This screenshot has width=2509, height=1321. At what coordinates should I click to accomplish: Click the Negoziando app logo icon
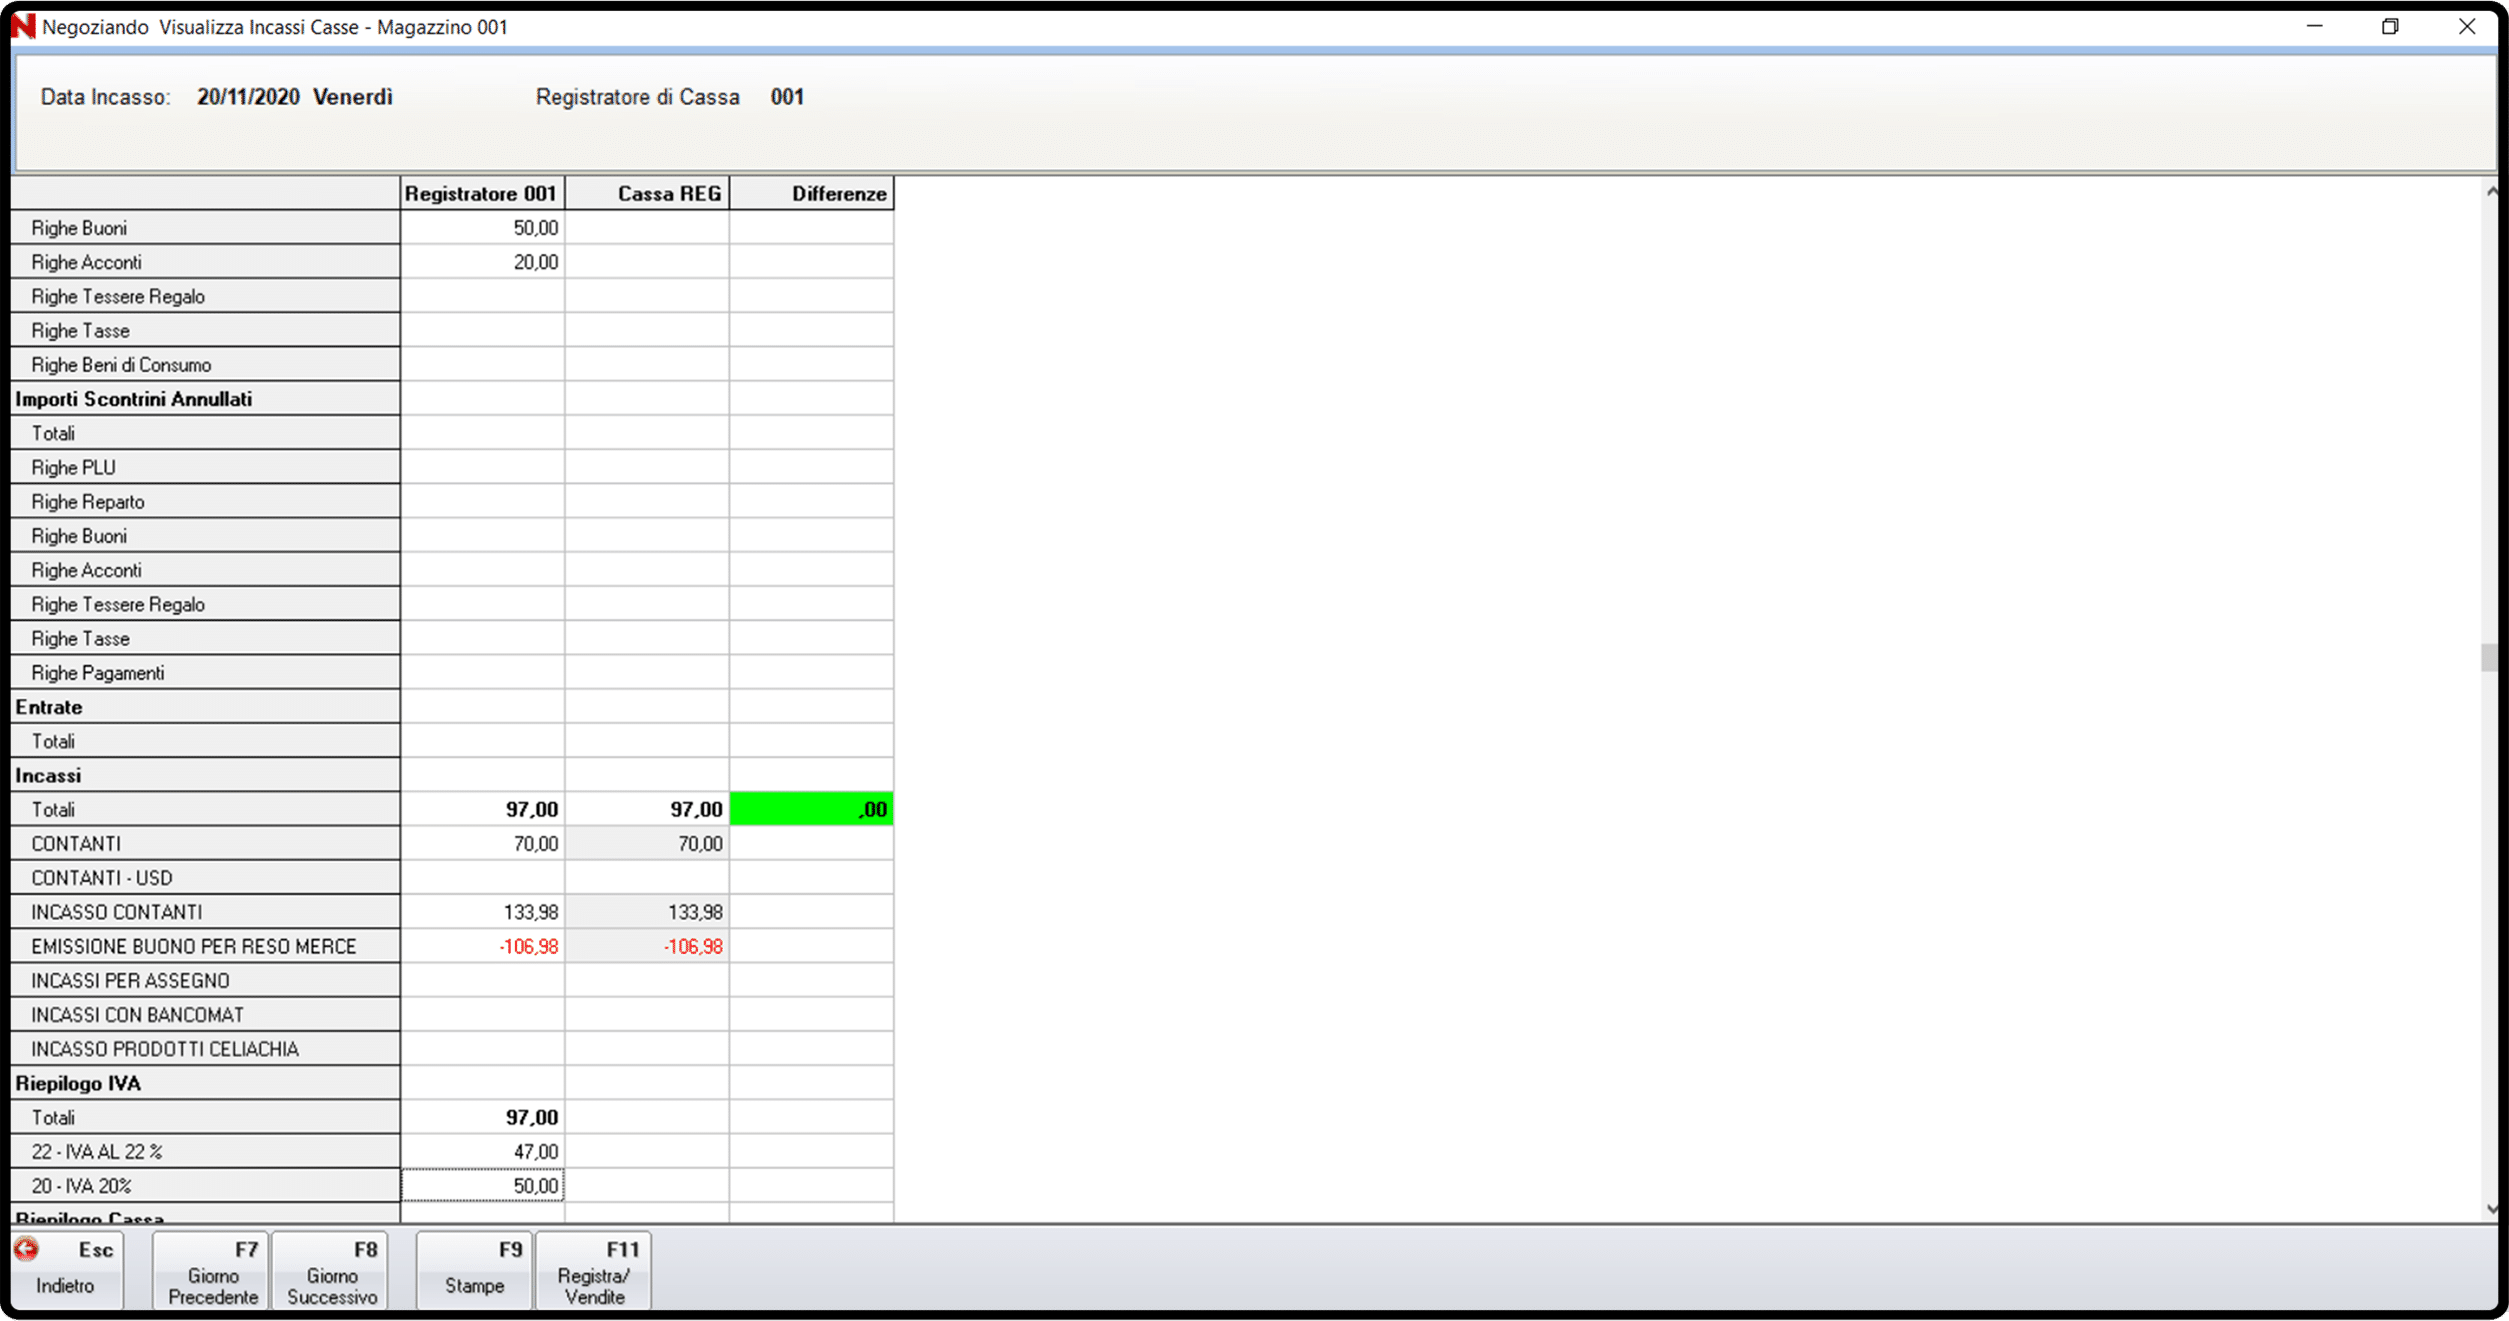pyautogui.click(x=23, y=26)
